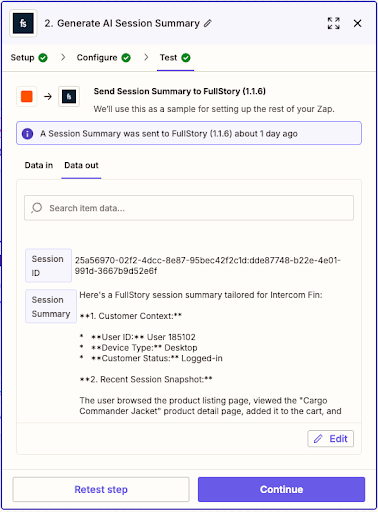Click the FullStory destination app icon
This screenshot has height=512, width=378.
click(69, 96)
